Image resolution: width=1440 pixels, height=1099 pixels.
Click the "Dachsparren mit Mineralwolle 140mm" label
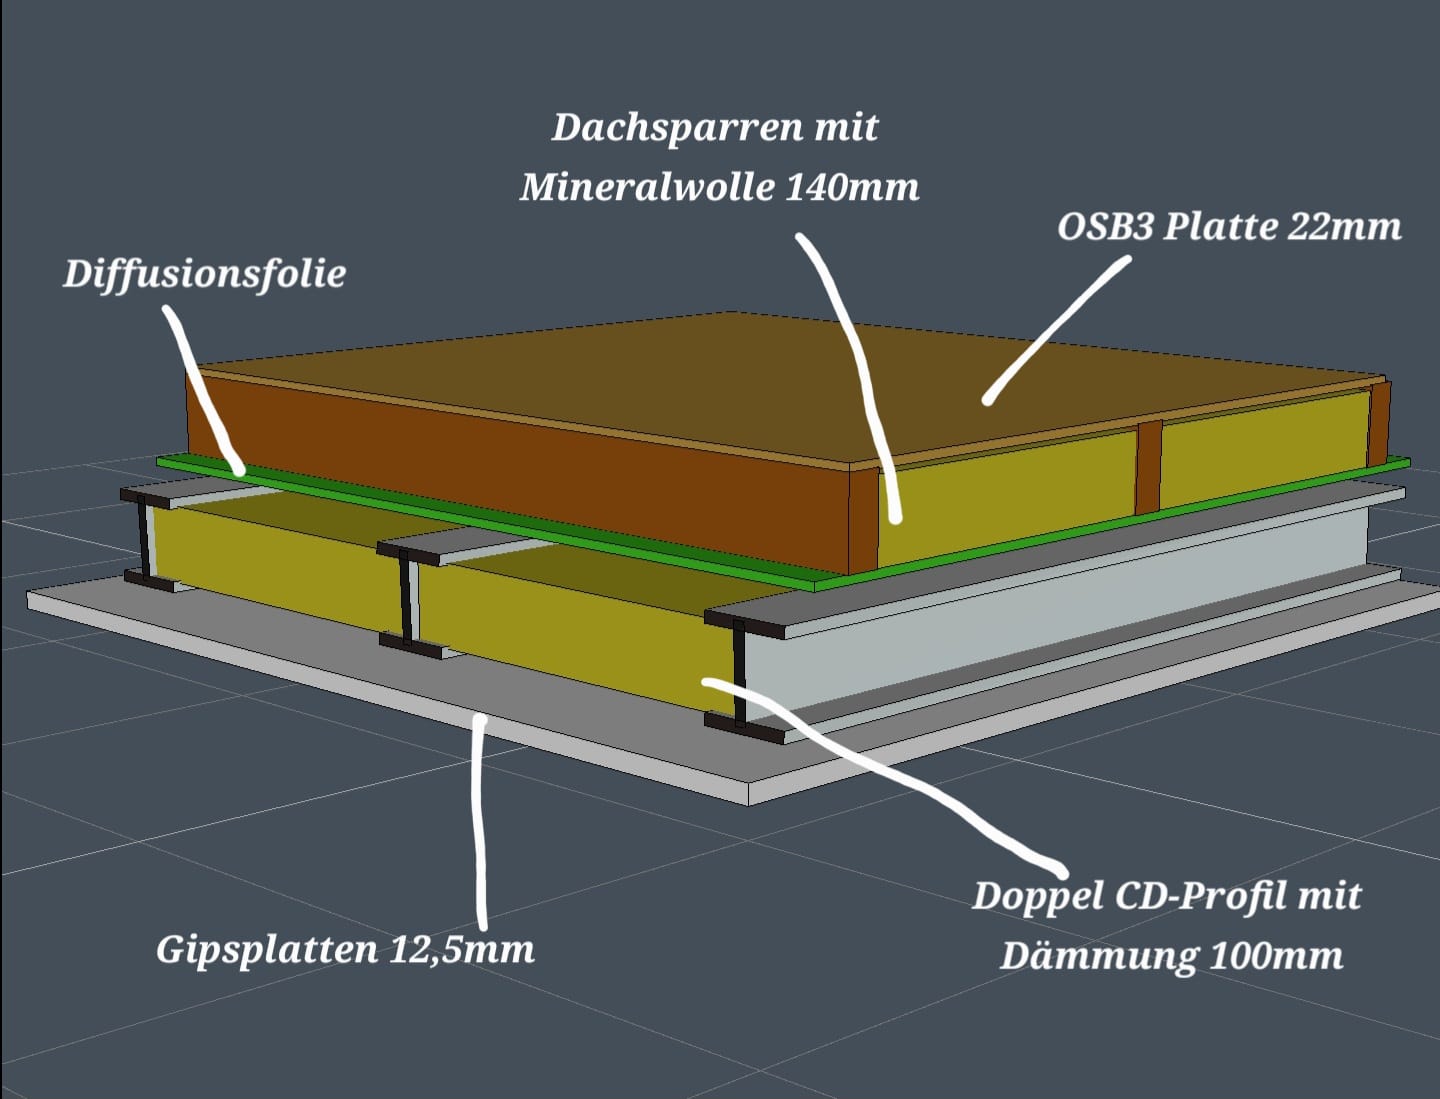tap(718, 157)
